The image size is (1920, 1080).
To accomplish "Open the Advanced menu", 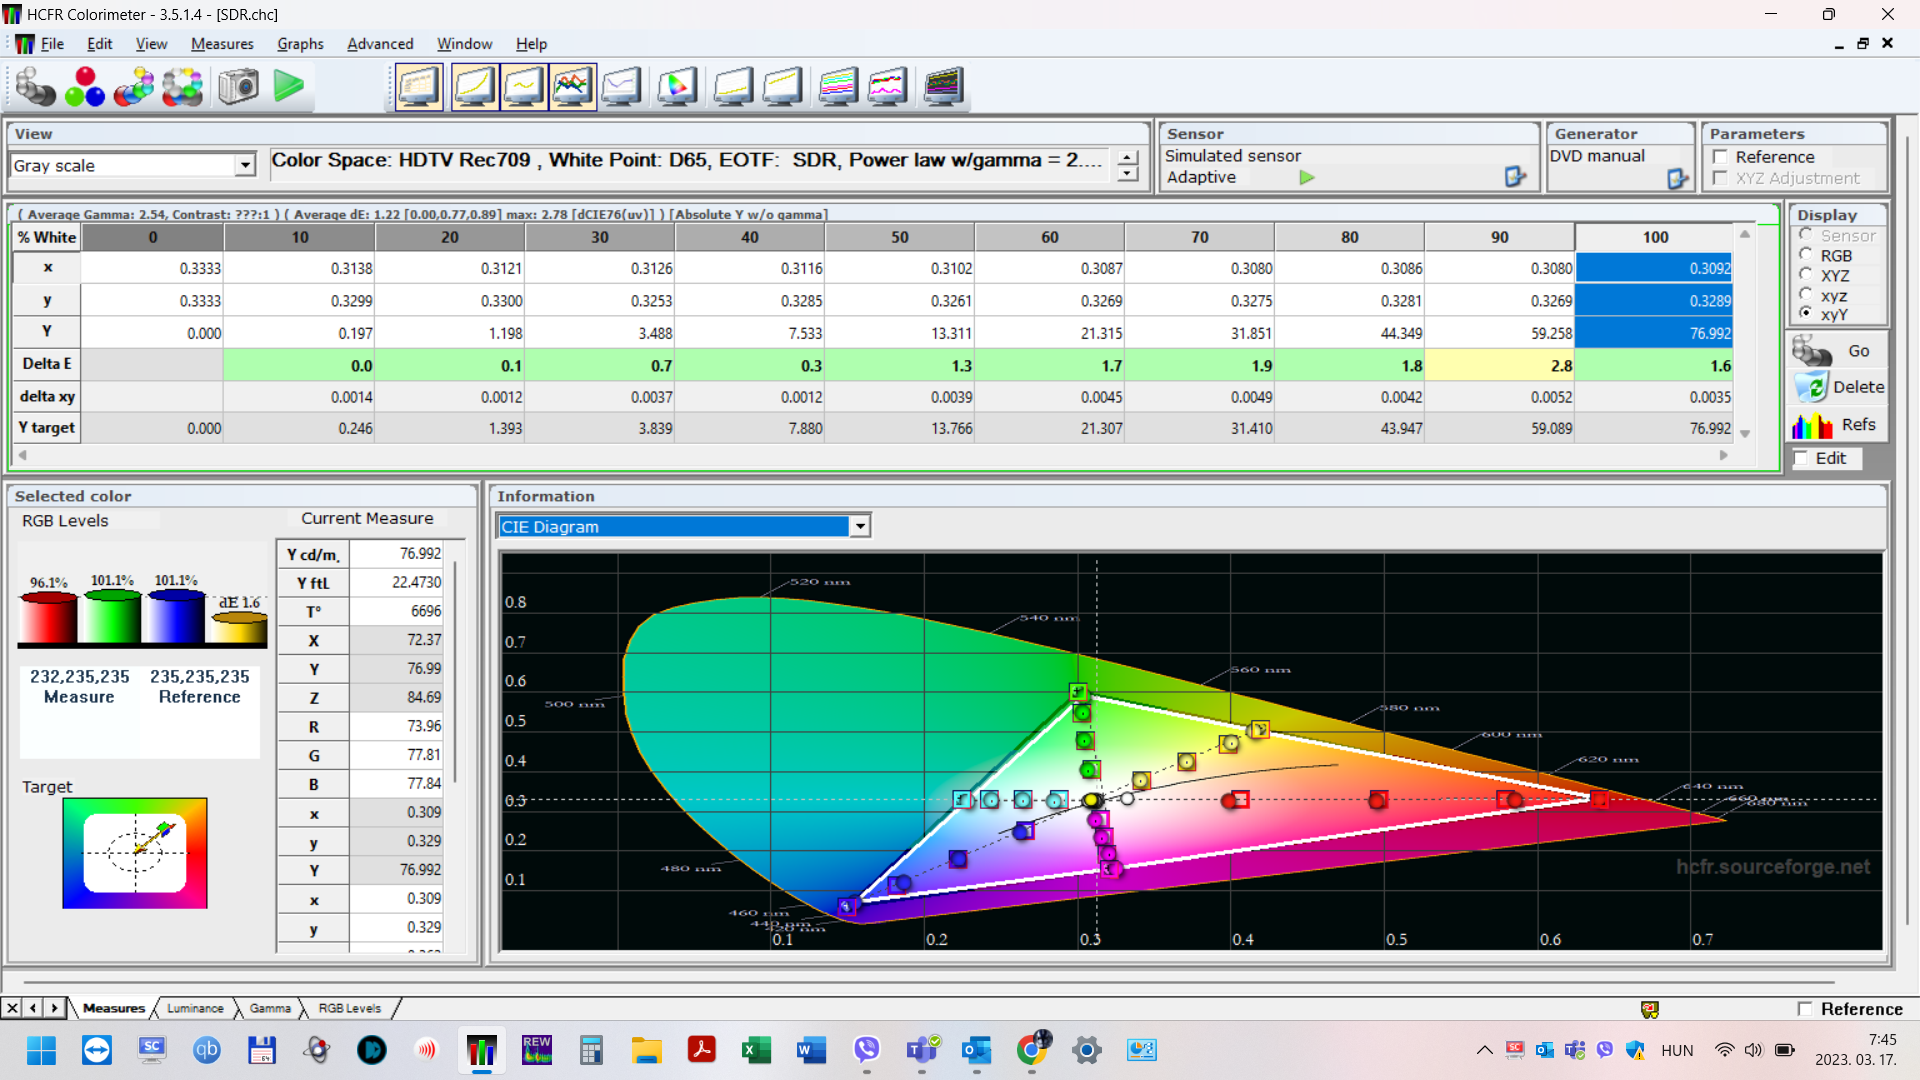I will (x=380, y=44).
